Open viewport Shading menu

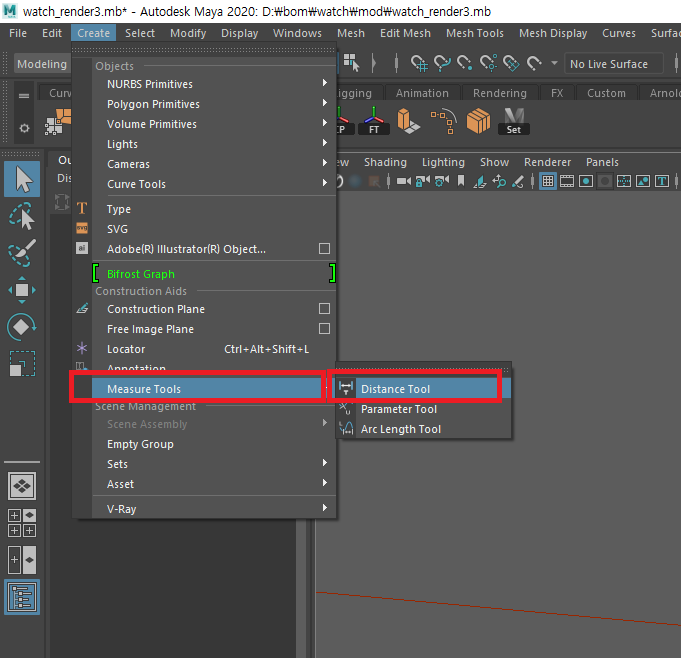pyautogui.click(x=385, y=162)
